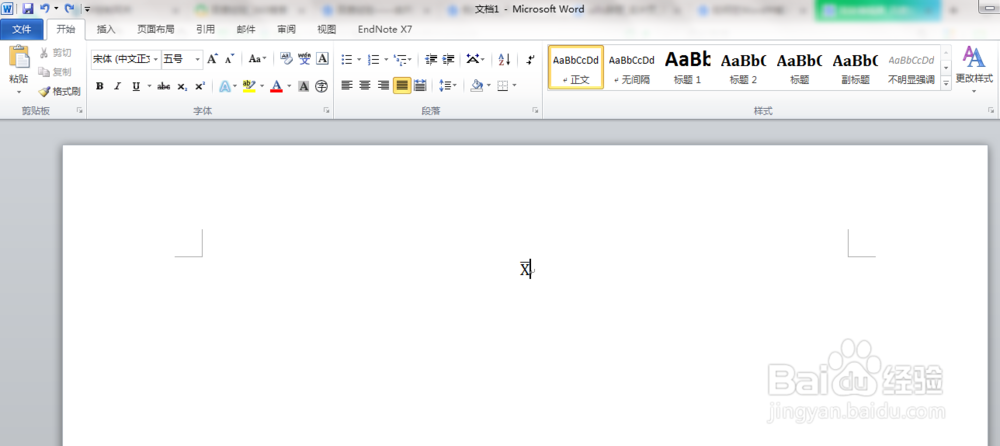Toggle subscript formatting
The image size is (1000, 446).
point(182,86)
